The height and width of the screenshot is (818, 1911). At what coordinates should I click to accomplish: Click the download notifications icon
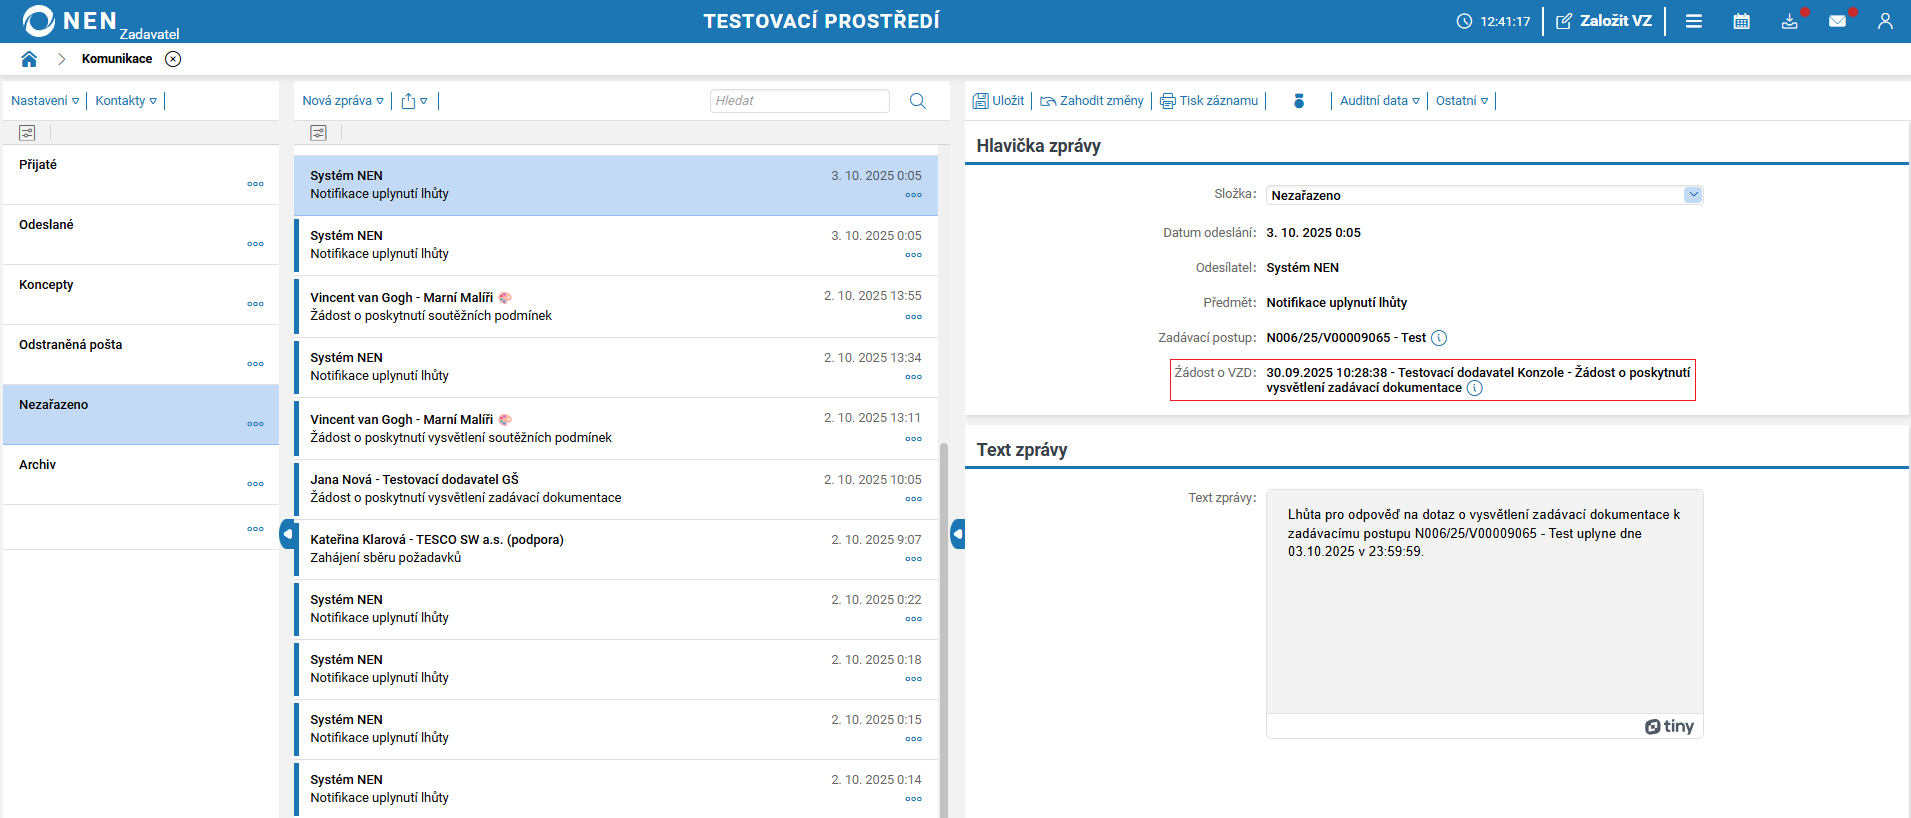click(x=1789, y=21)
